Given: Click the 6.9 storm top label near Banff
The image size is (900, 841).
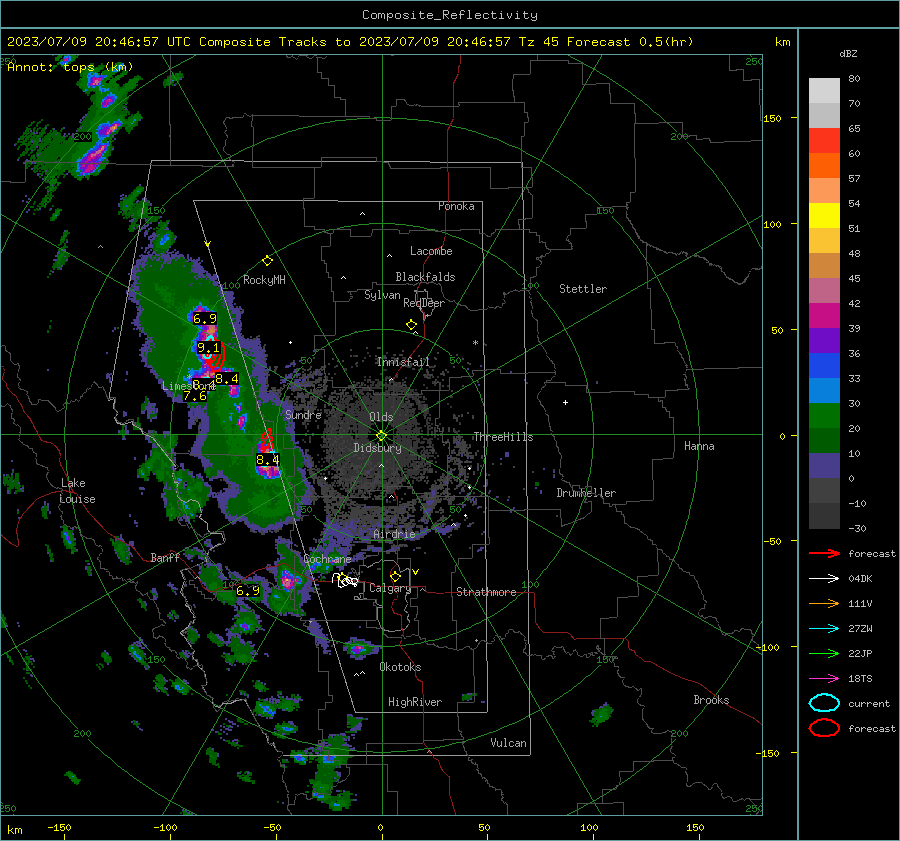Looking at the screenshot, I should 248,590.
